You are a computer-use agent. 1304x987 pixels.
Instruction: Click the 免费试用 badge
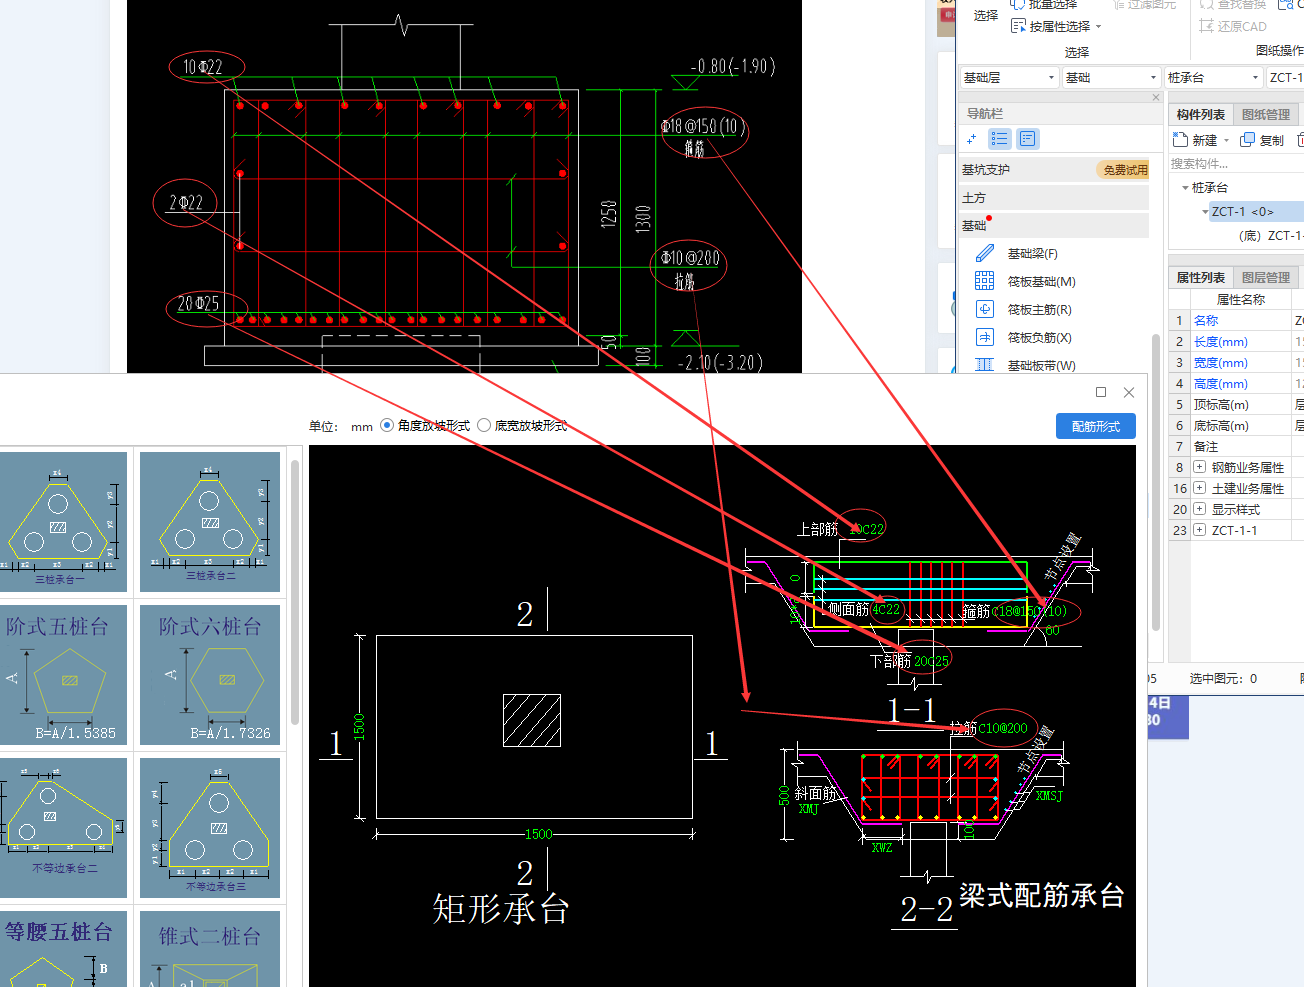point(1125,170)
